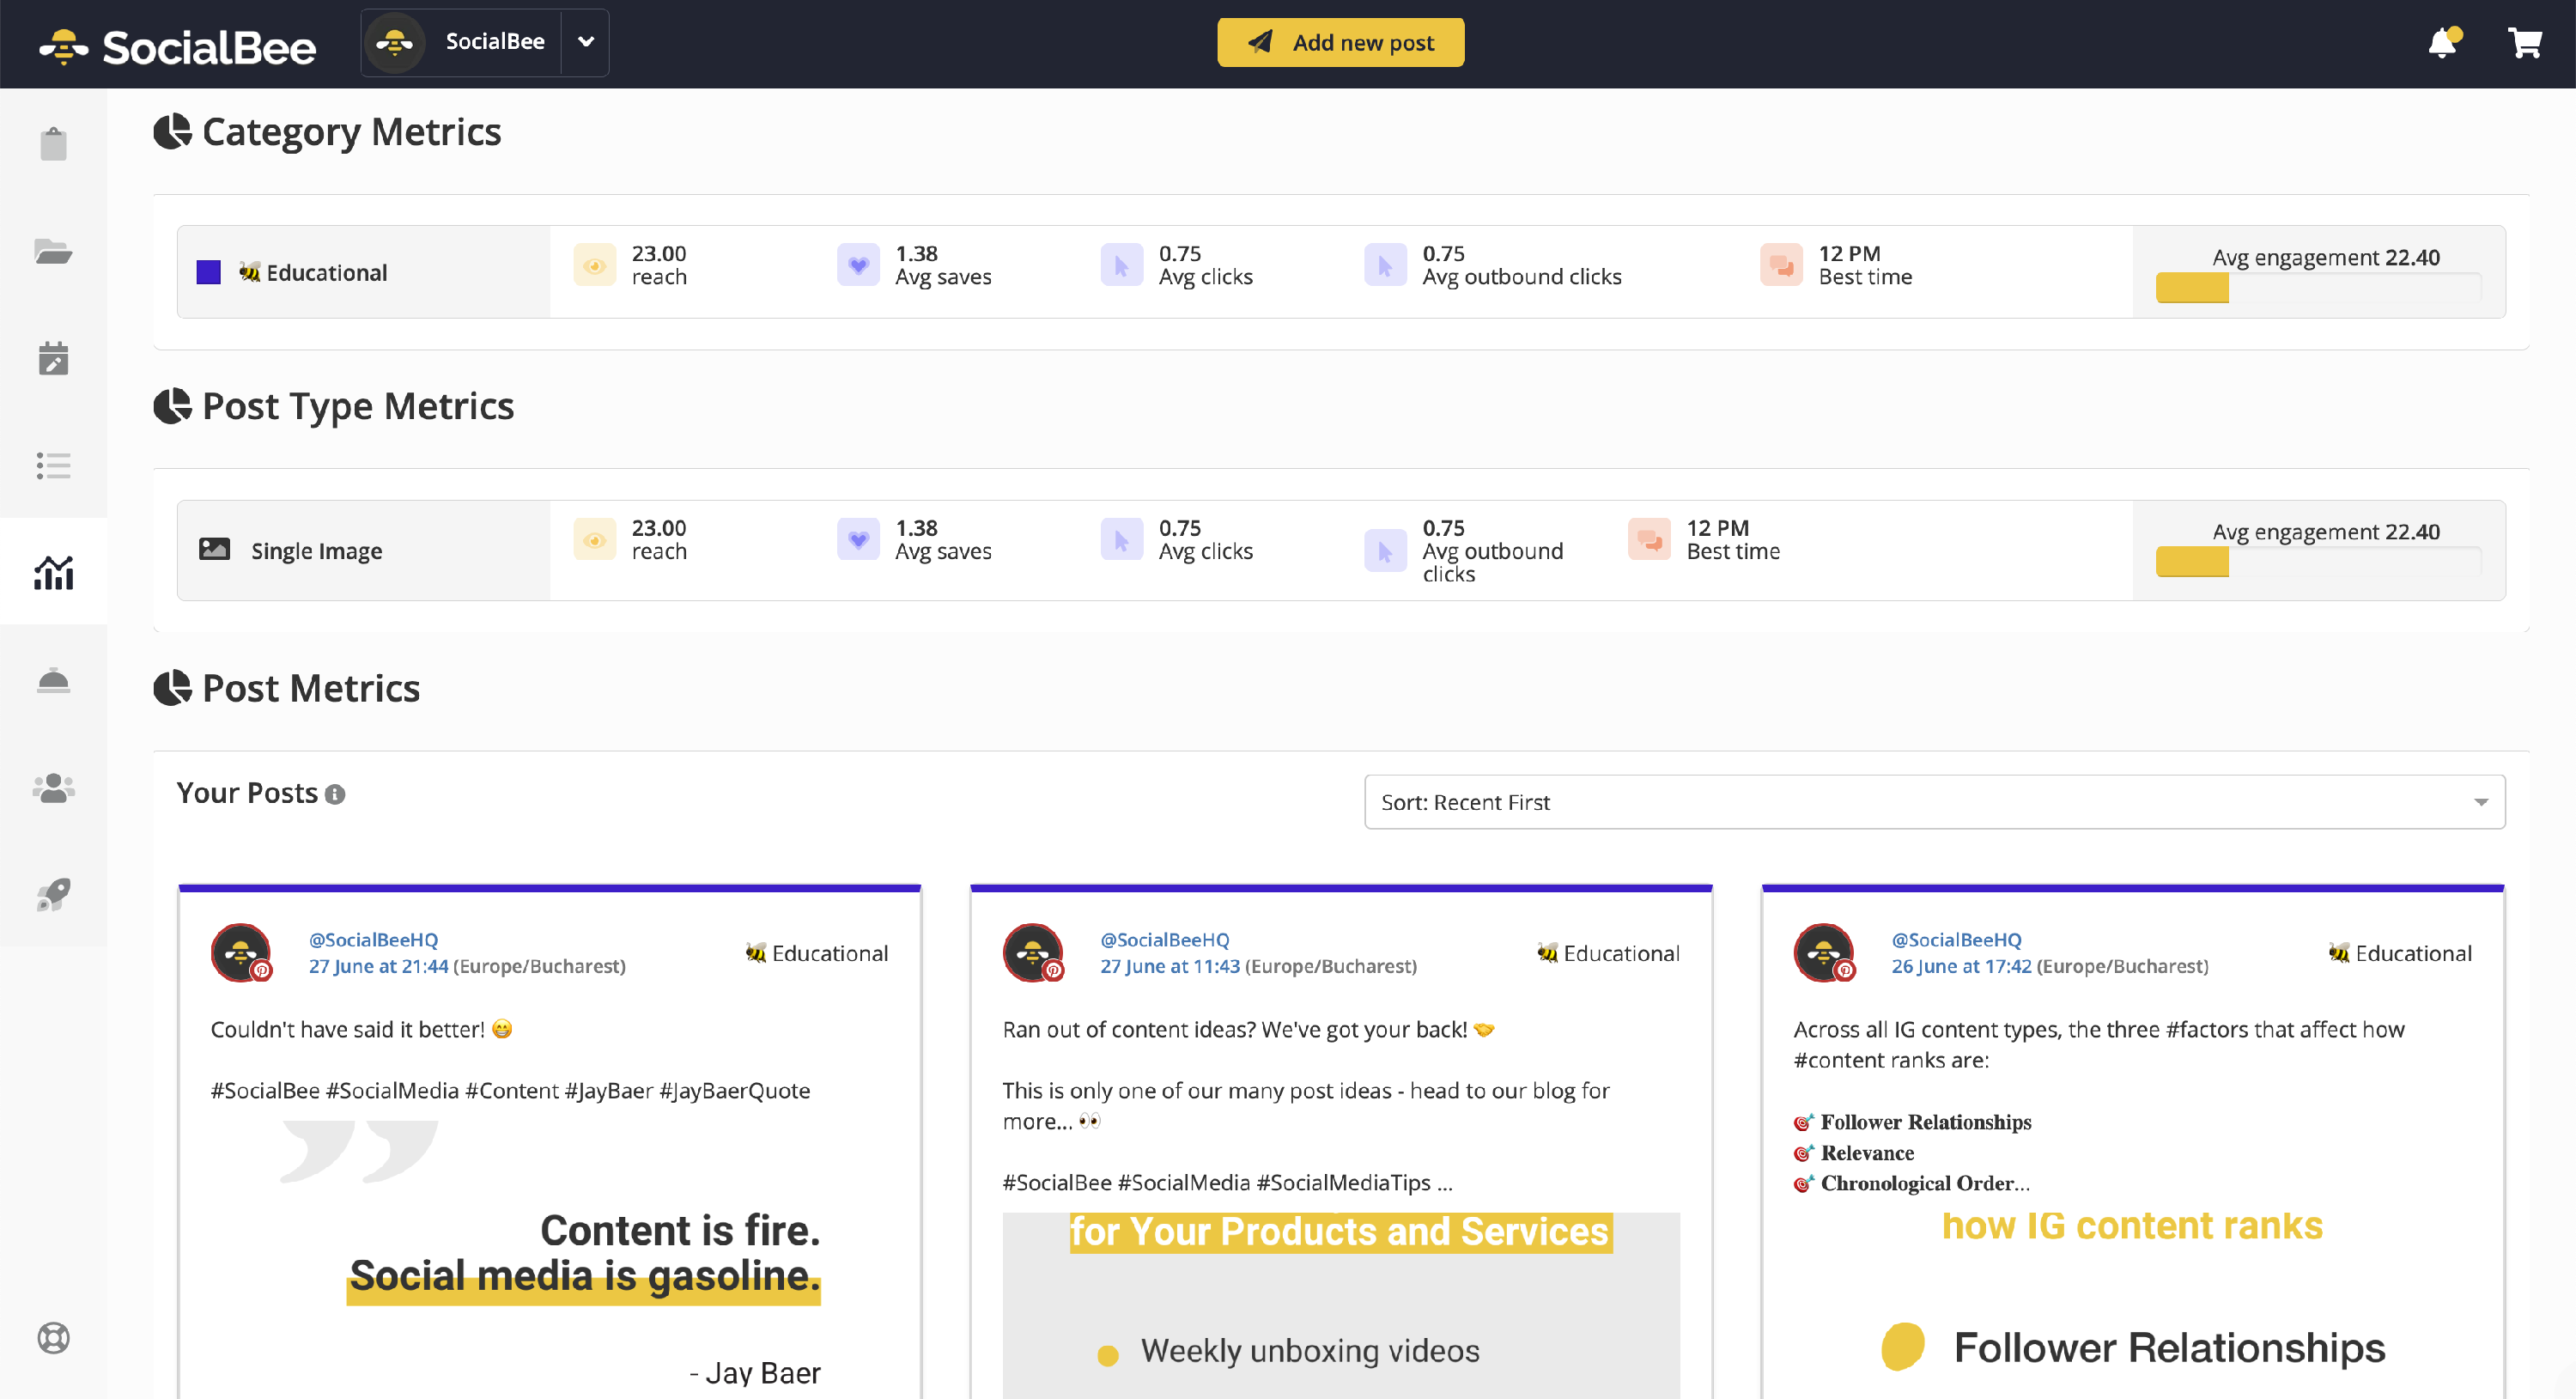
Task: Click profile avatar on 27 June 11:43 post
Action: 1033,952
